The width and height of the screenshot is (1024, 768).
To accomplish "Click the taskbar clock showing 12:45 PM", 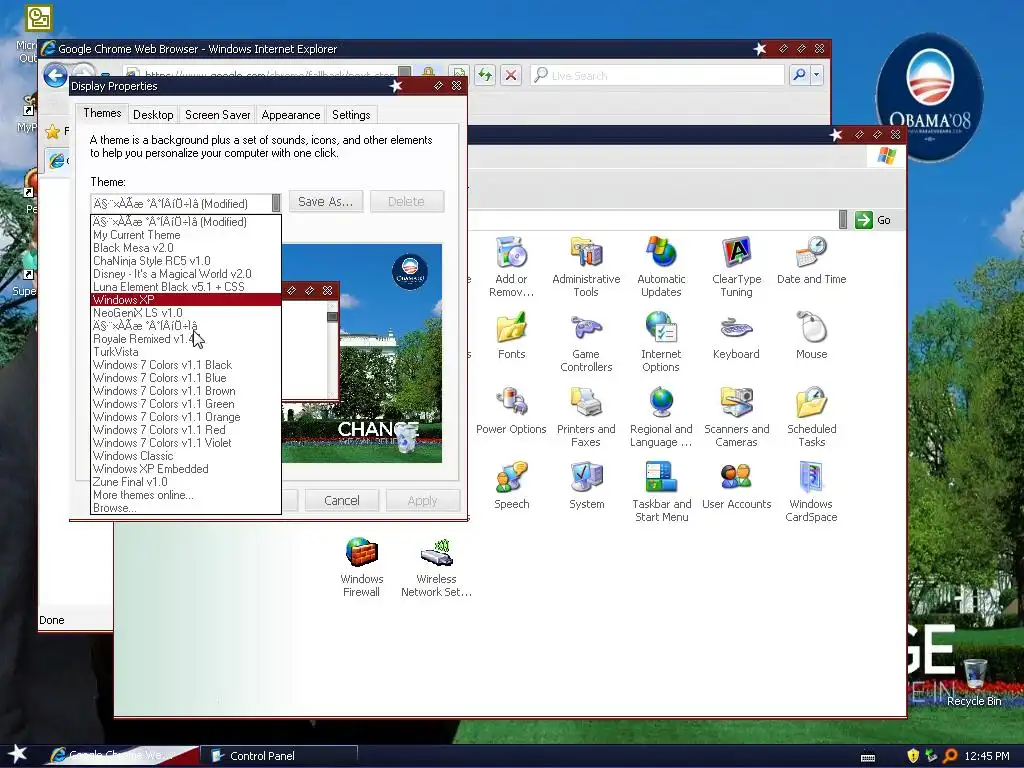I will coord(987,756).
